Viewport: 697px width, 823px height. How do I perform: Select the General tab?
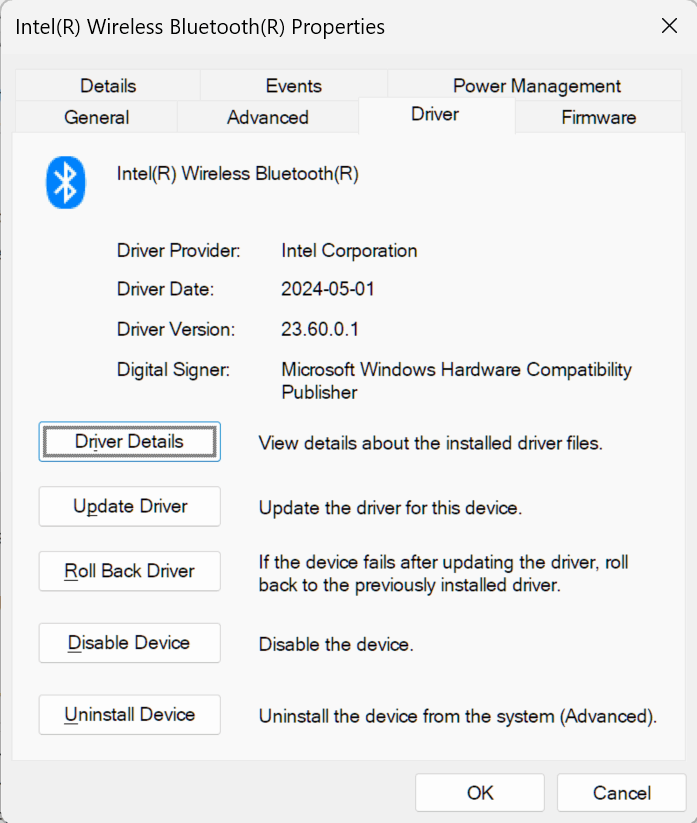97,117
